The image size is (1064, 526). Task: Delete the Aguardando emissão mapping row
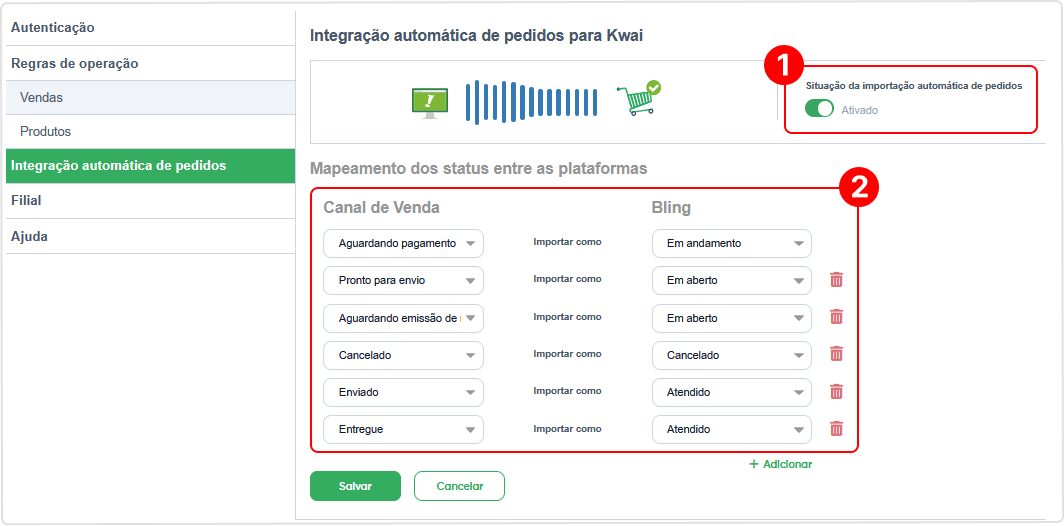click(837, 317)
